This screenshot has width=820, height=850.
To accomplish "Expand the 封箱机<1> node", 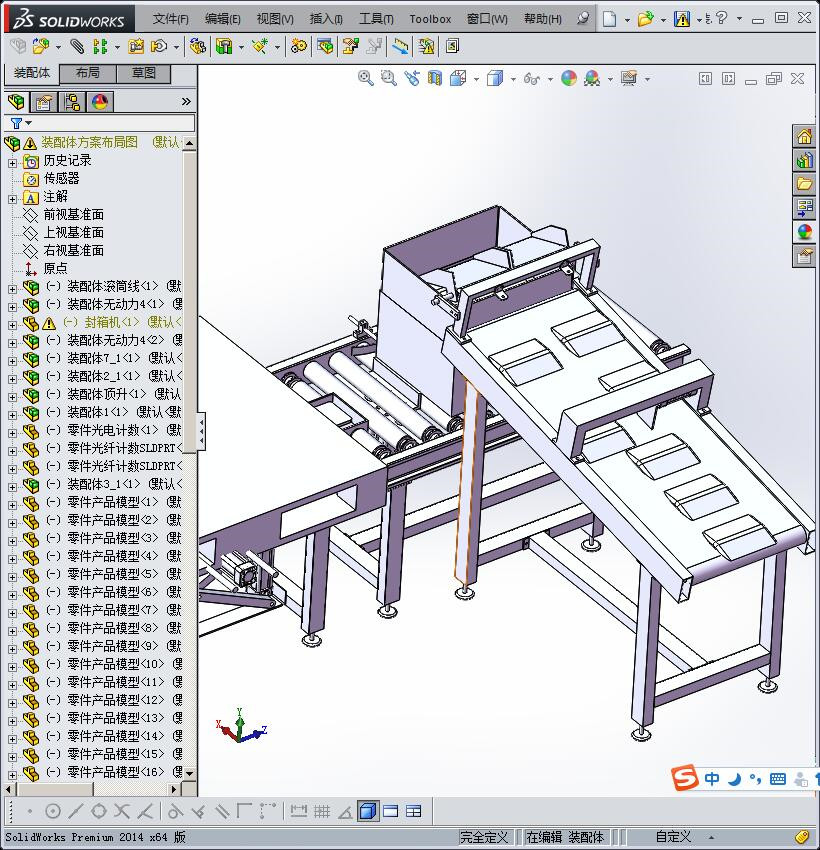I will (12, 325).
